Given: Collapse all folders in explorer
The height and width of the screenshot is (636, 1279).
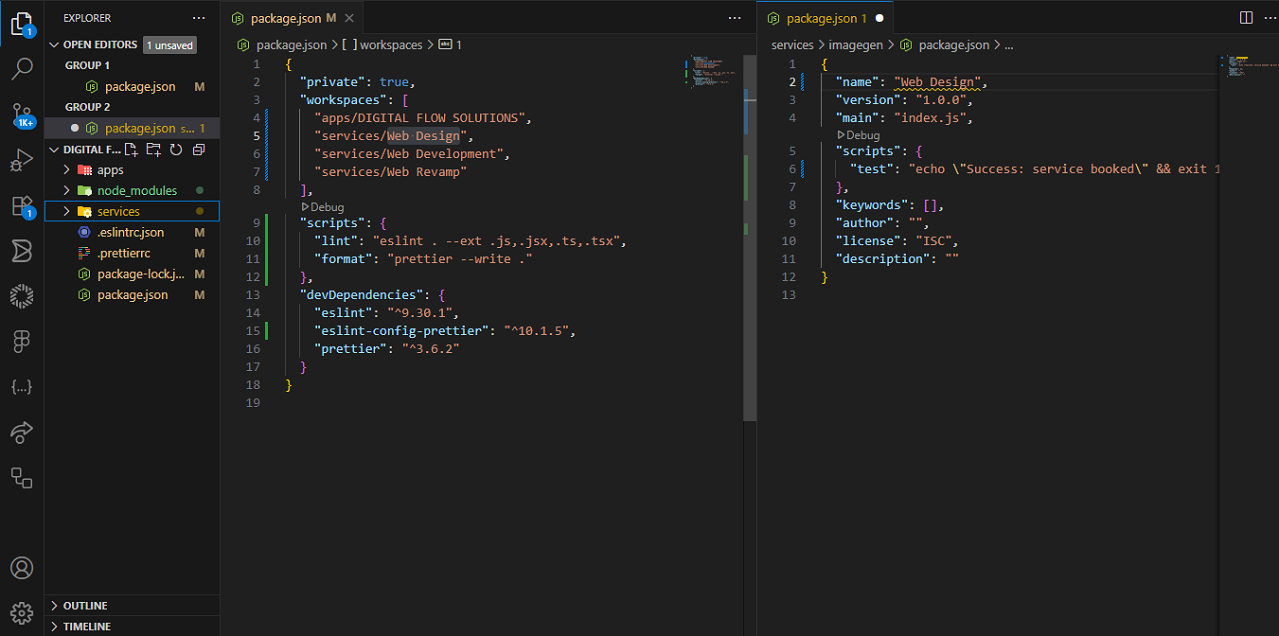Looking at the screenshot, I should click(198, 150).
